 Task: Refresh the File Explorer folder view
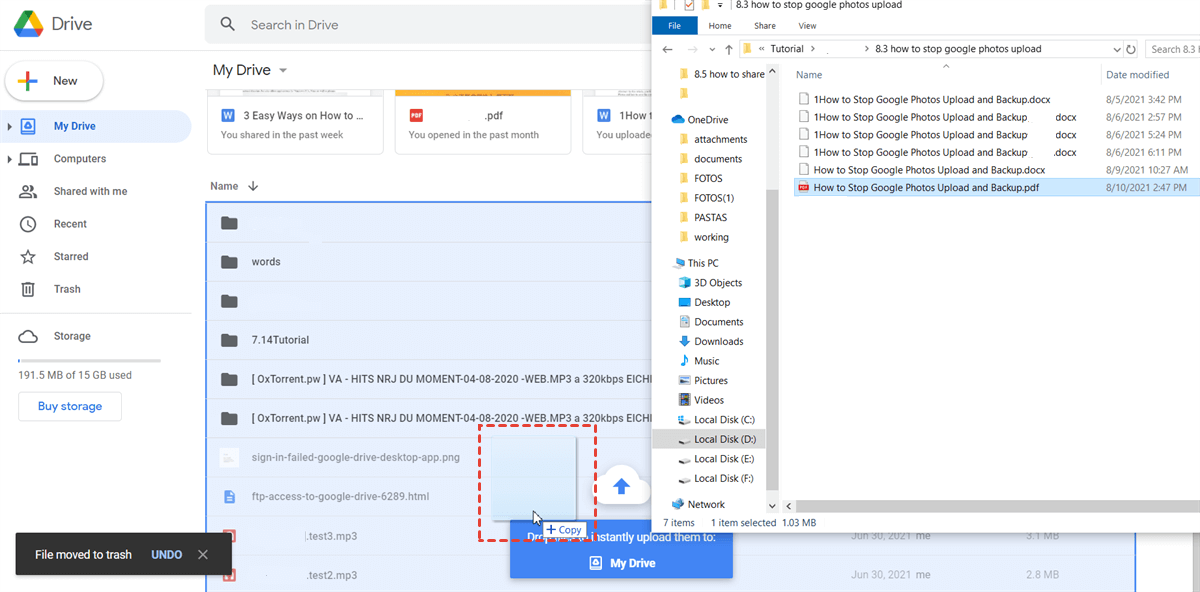pos(1131,49)
